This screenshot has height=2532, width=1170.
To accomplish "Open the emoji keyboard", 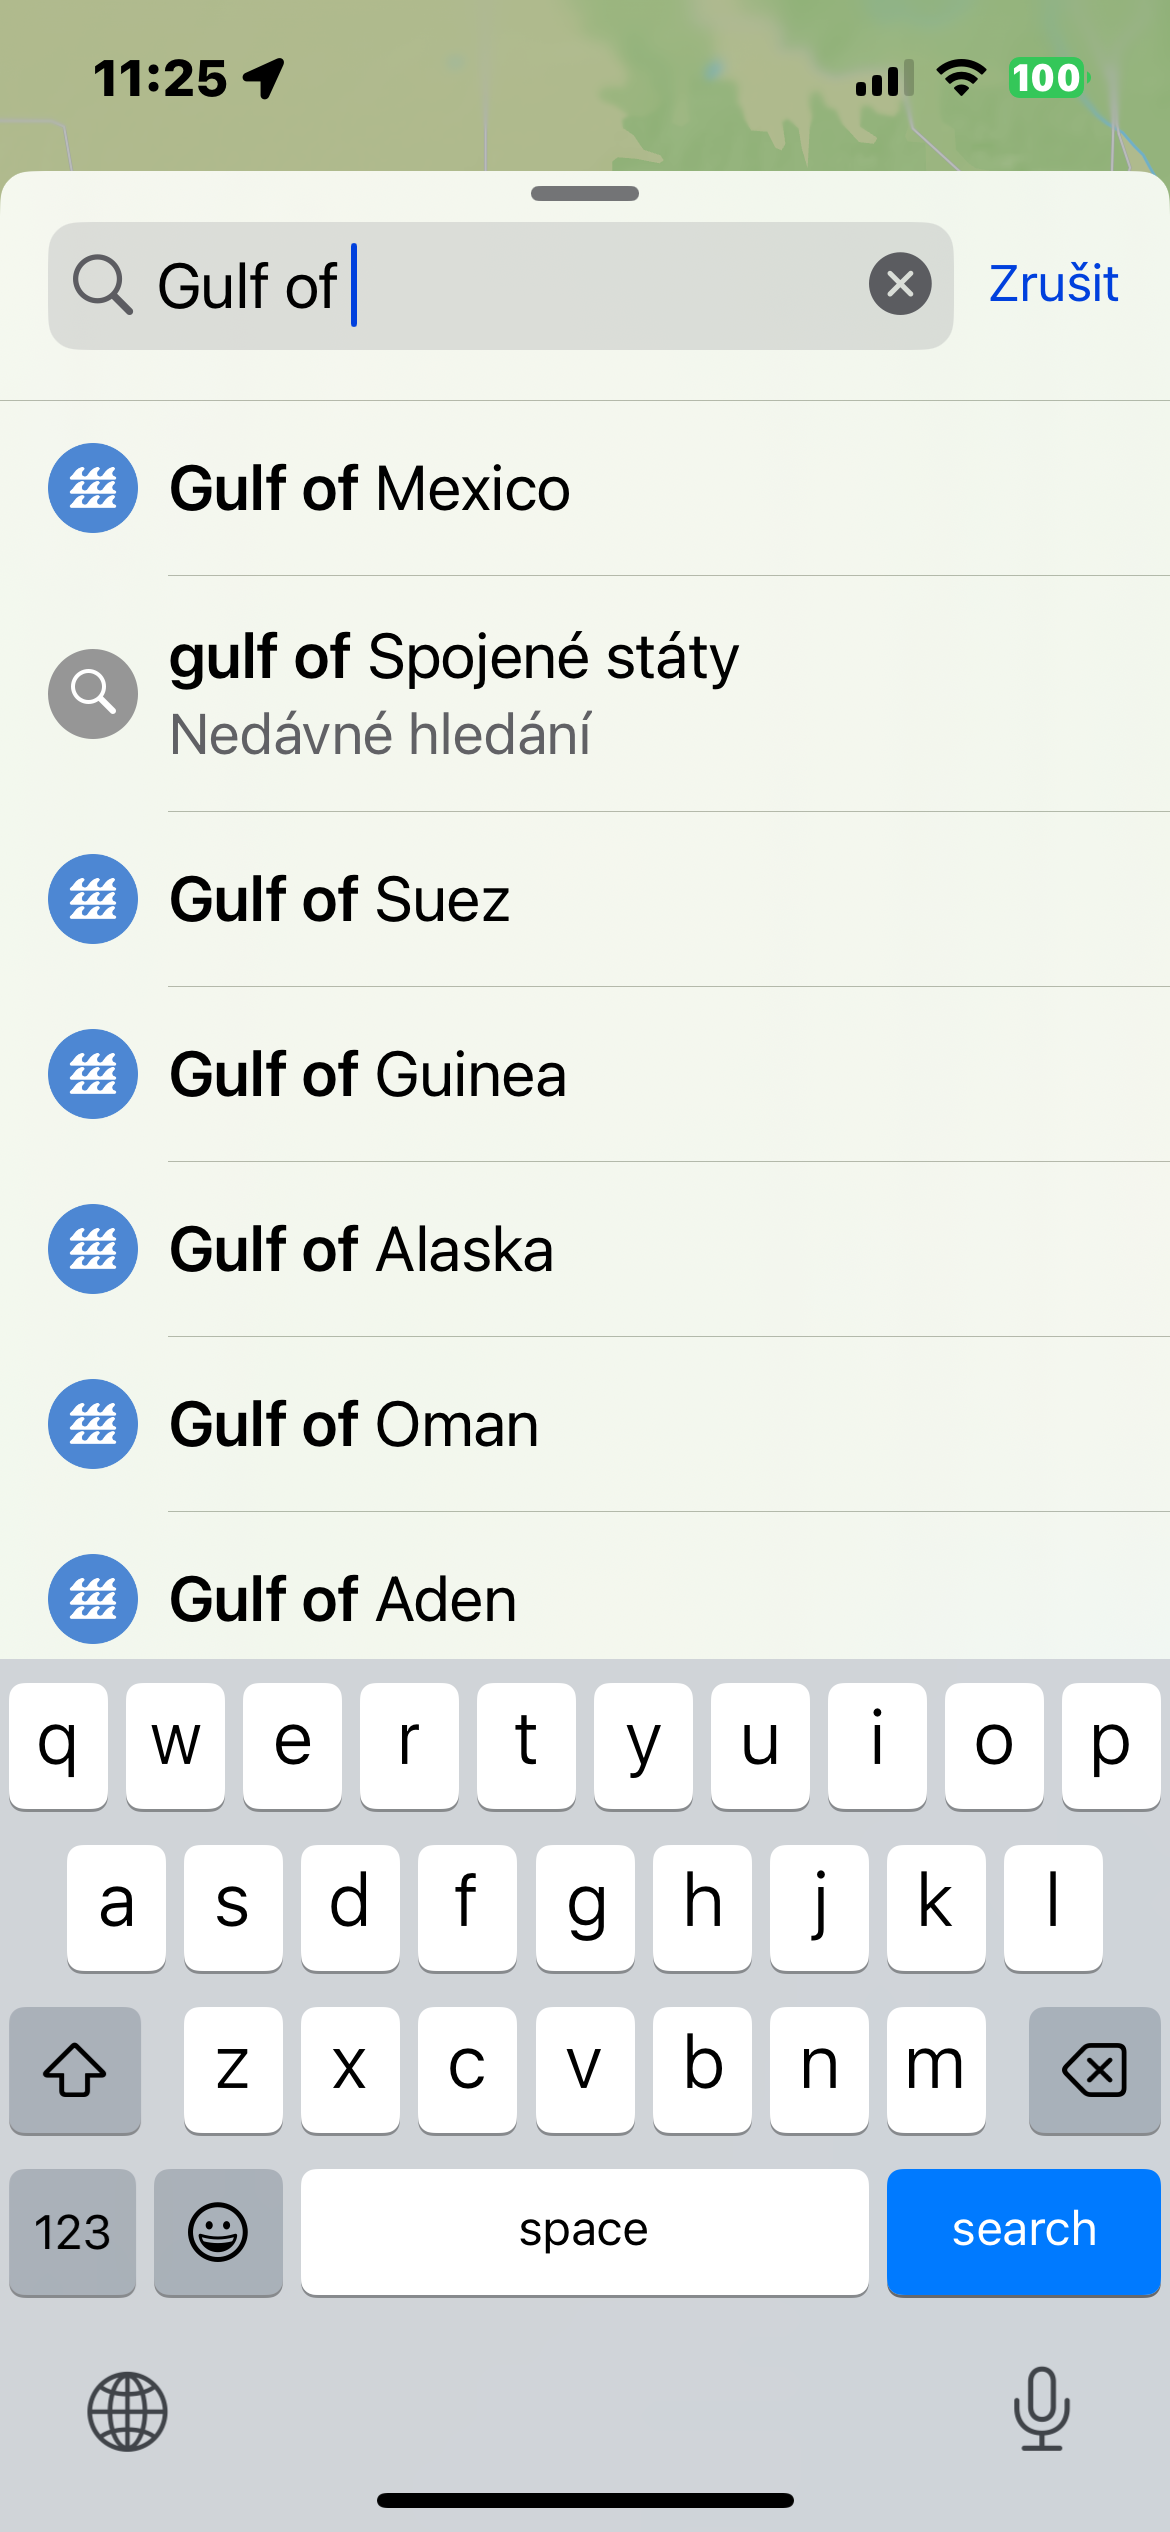I will [218, 2232].
